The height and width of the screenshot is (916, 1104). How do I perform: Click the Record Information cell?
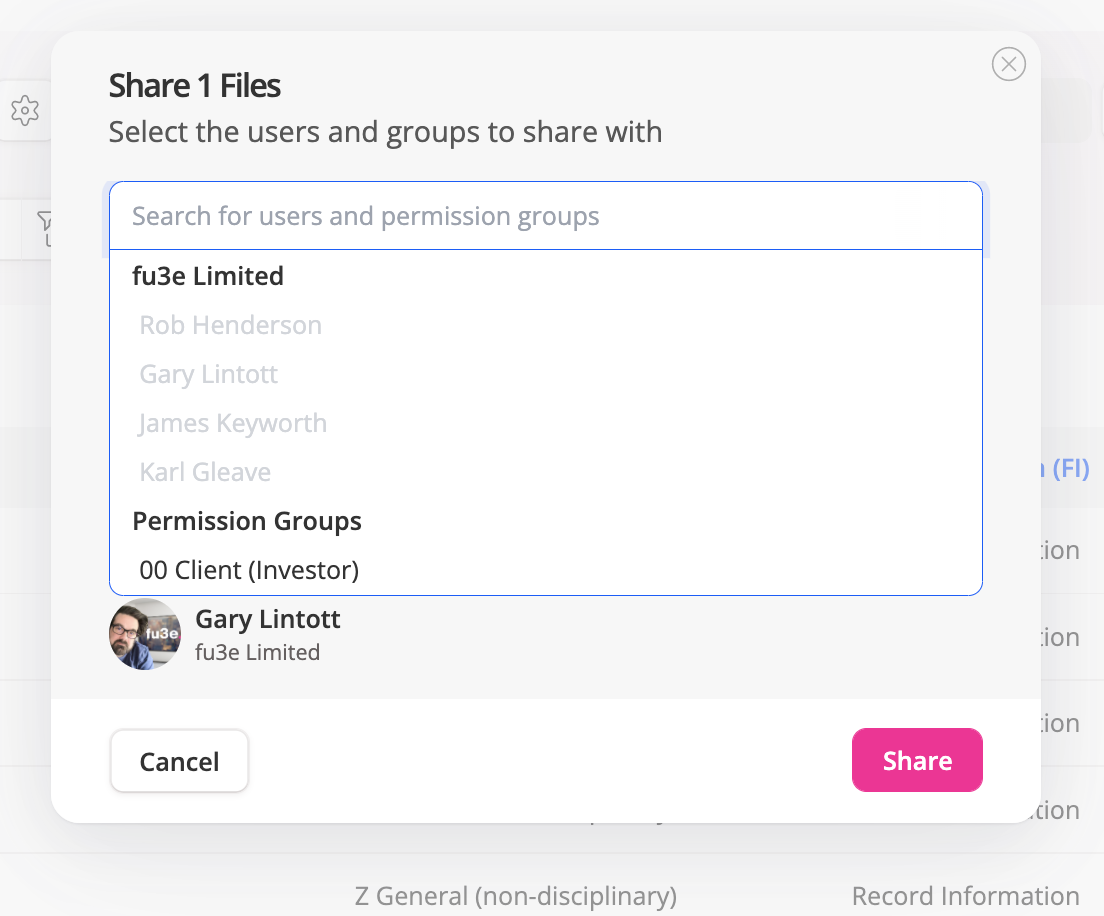(965, 896)
